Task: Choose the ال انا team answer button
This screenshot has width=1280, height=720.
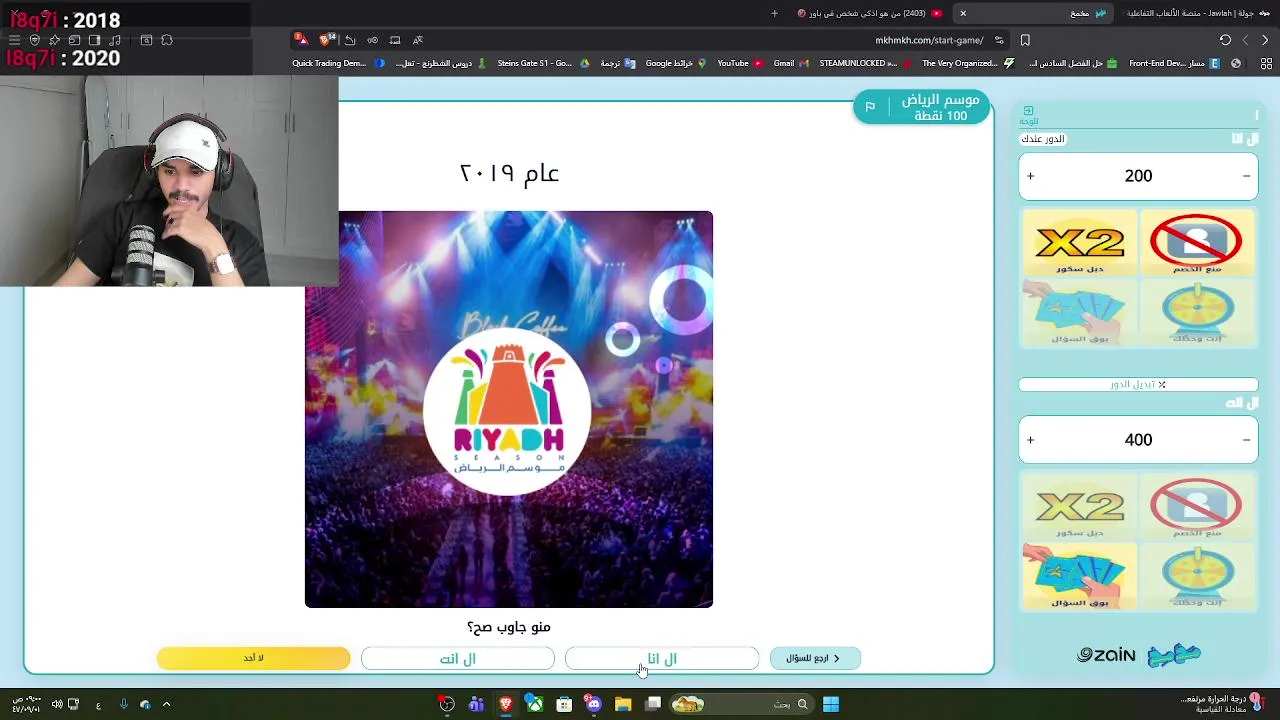Action: pyautogui.click(x=662, y=658)
